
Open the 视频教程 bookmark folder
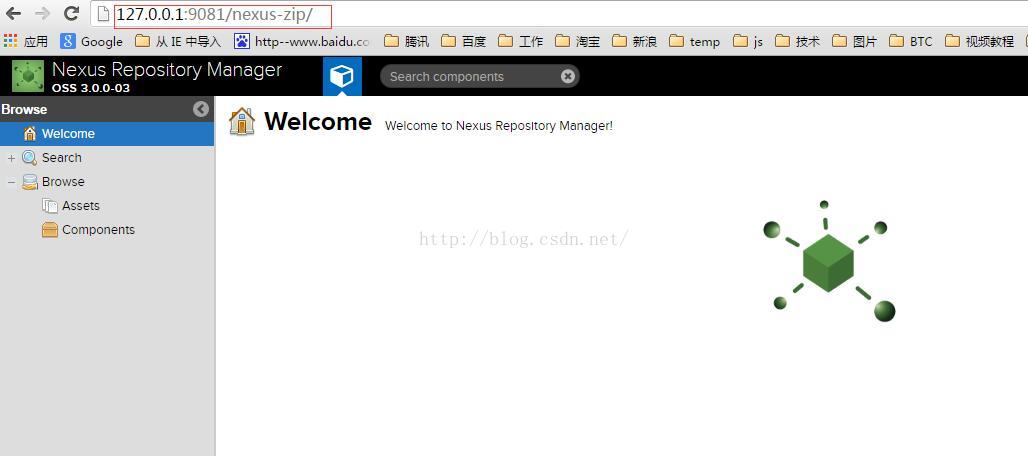click(979, 41)
